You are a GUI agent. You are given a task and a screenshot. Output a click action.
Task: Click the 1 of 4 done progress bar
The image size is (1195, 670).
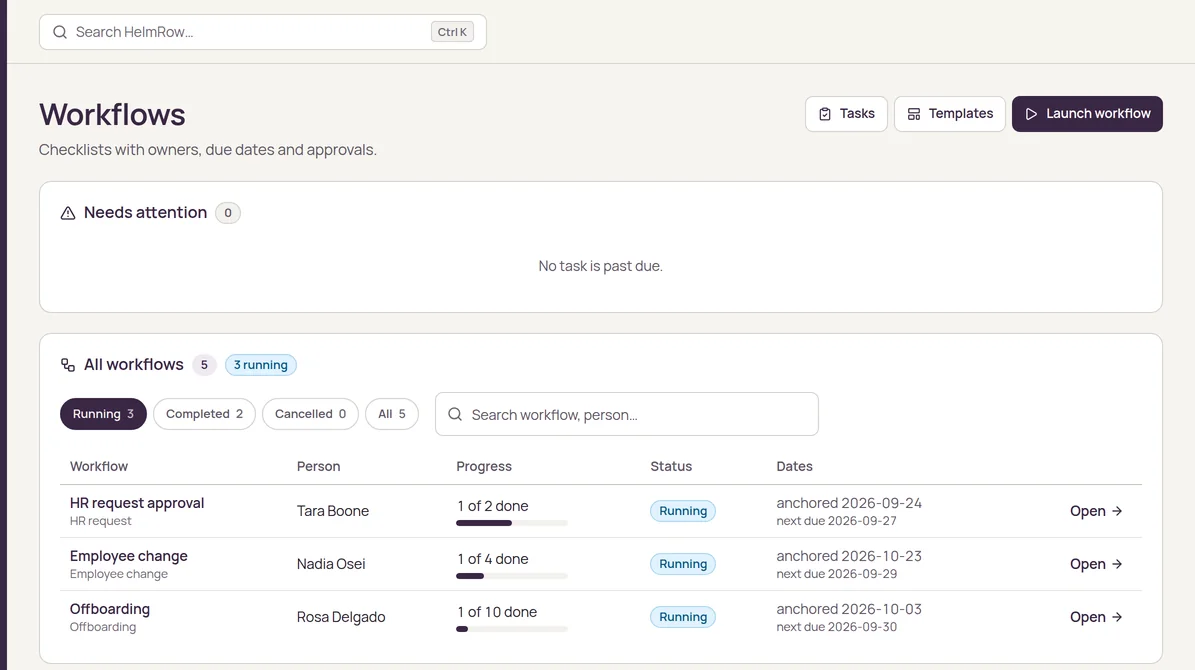tap(511, 576)
